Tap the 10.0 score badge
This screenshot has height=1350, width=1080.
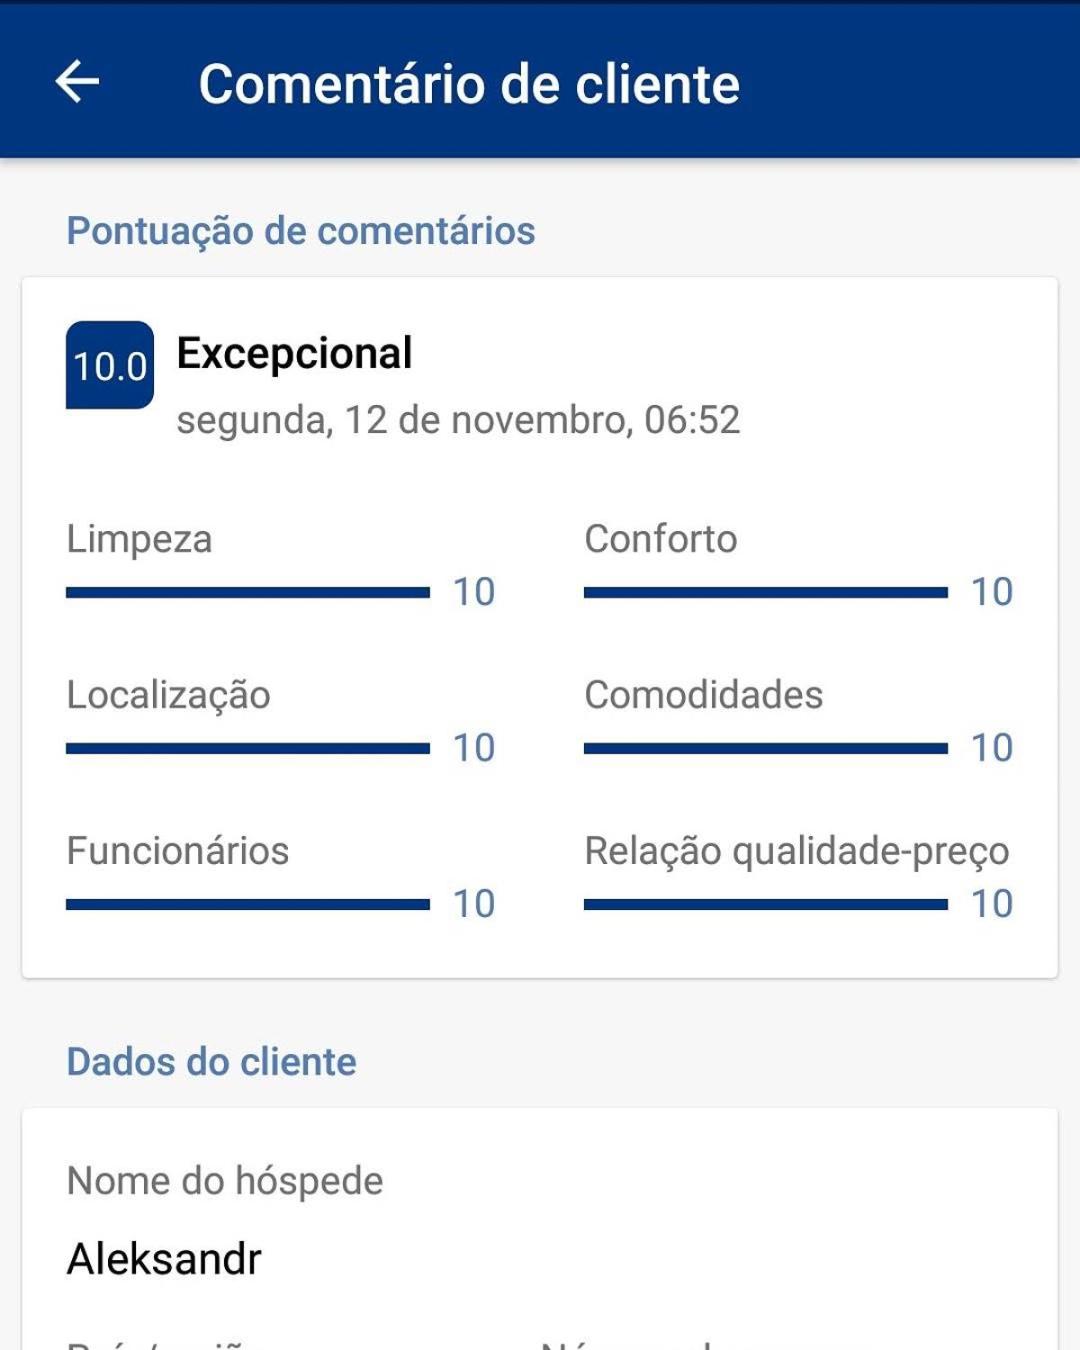[x=110, y=365]
